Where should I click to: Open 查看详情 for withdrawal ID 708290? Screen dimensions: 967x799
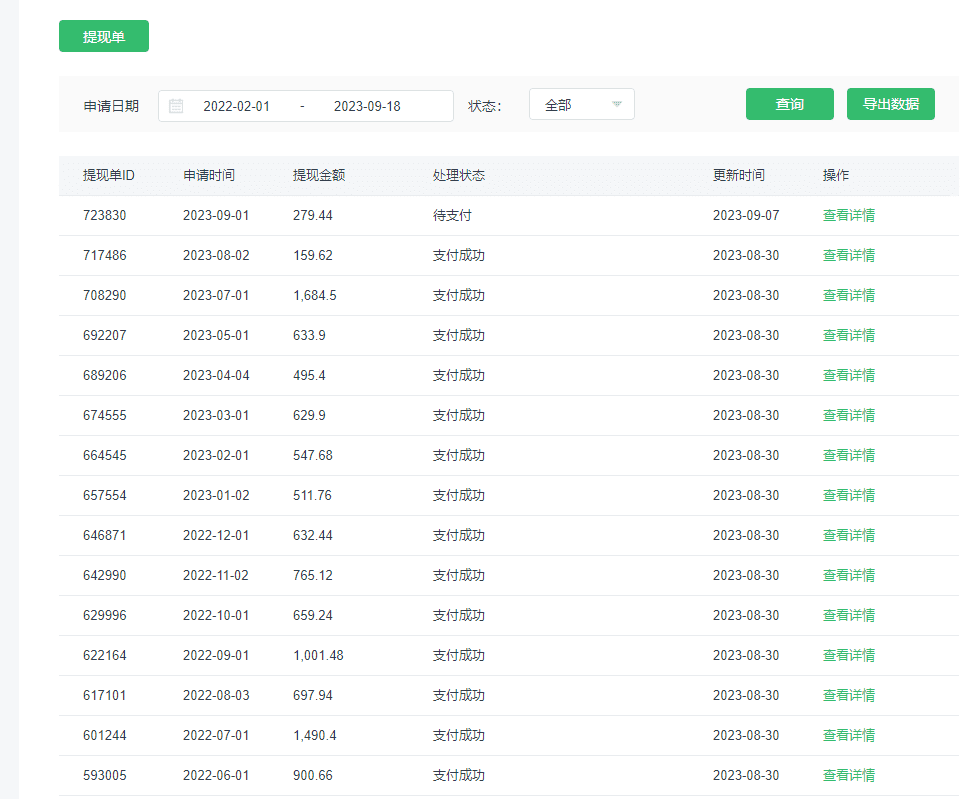(848, 295)
